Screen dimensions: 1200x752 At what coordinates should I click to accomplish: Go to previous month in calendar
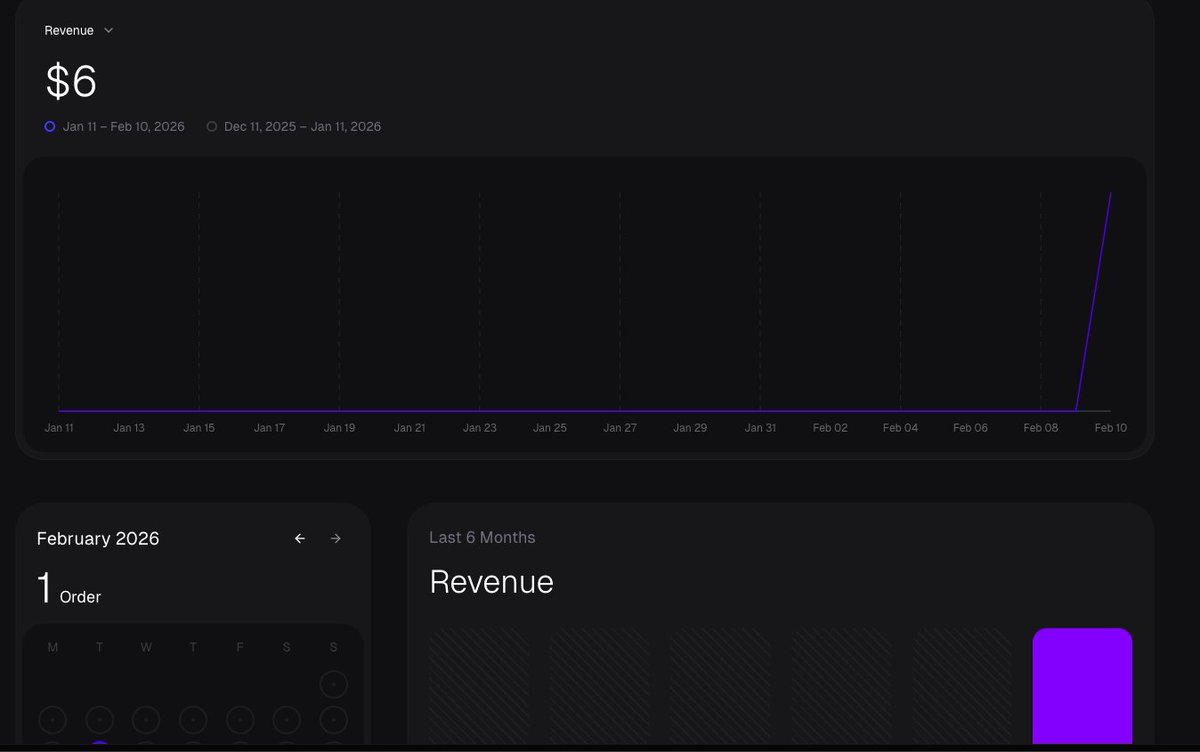point(300,539)
